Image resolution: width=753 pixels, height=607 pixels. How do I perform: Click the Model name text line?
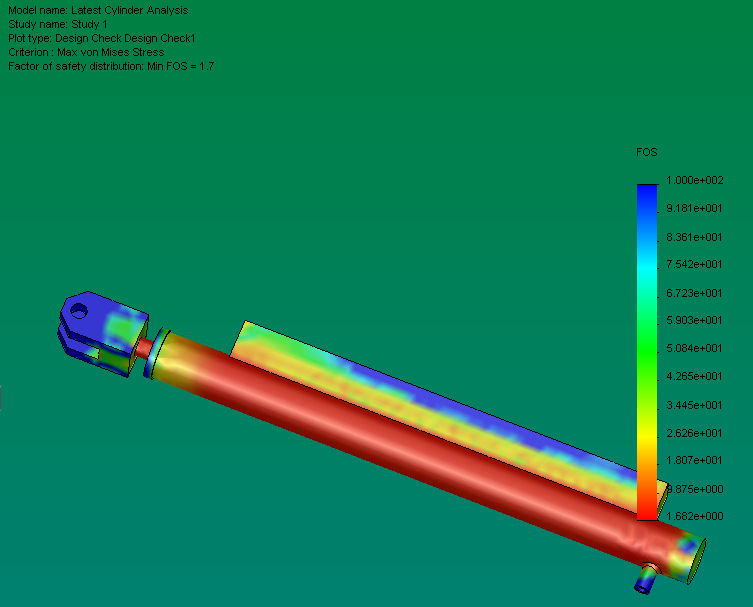click(x=98, y=10)
